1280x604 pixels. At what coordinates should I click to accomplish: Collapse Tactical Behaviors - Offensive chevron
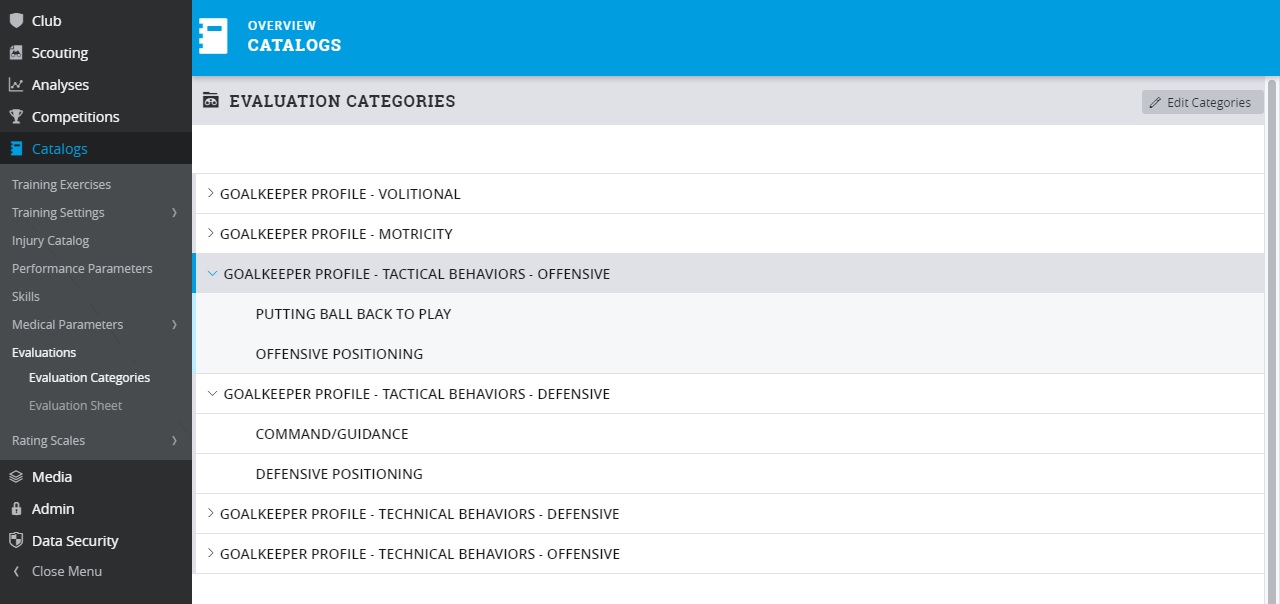[x=212, y=273]
